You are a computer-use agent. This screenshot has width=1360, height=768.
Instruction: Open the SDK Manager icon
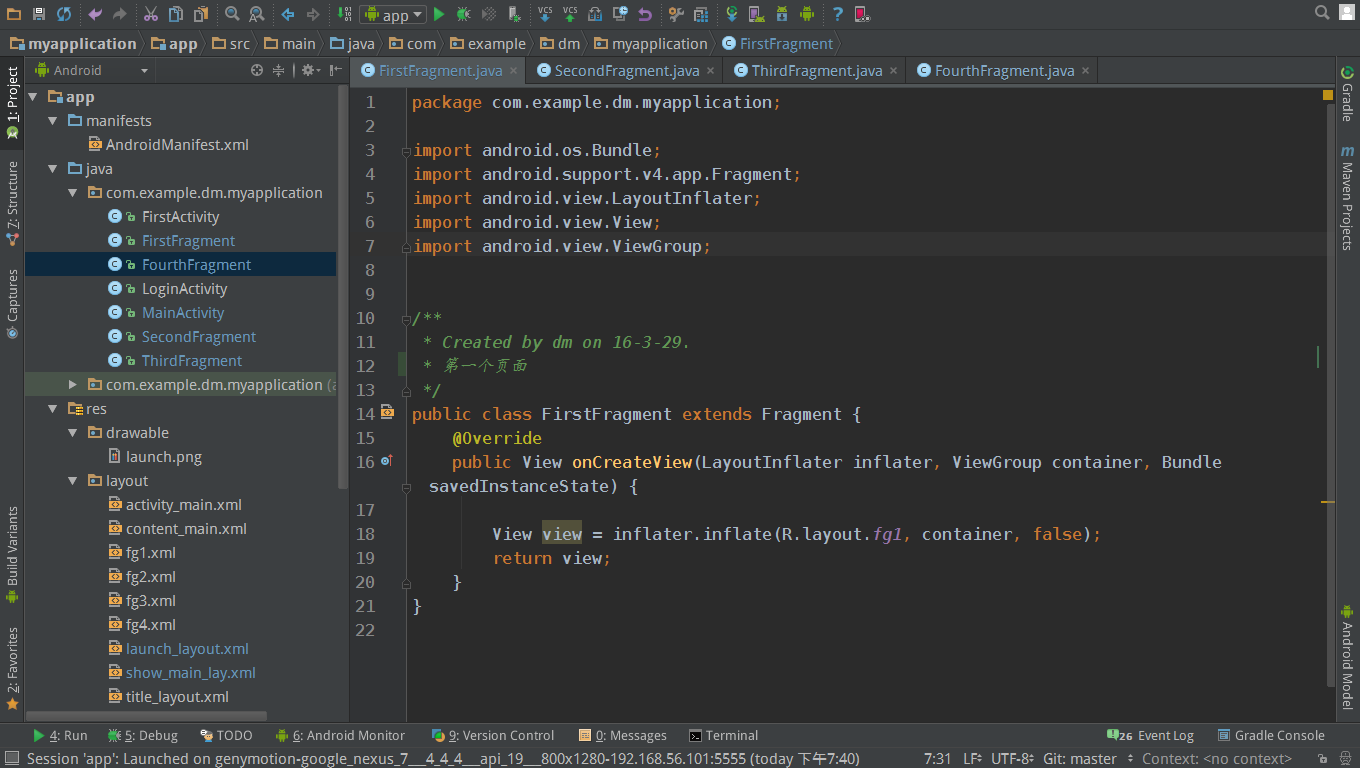782,14
